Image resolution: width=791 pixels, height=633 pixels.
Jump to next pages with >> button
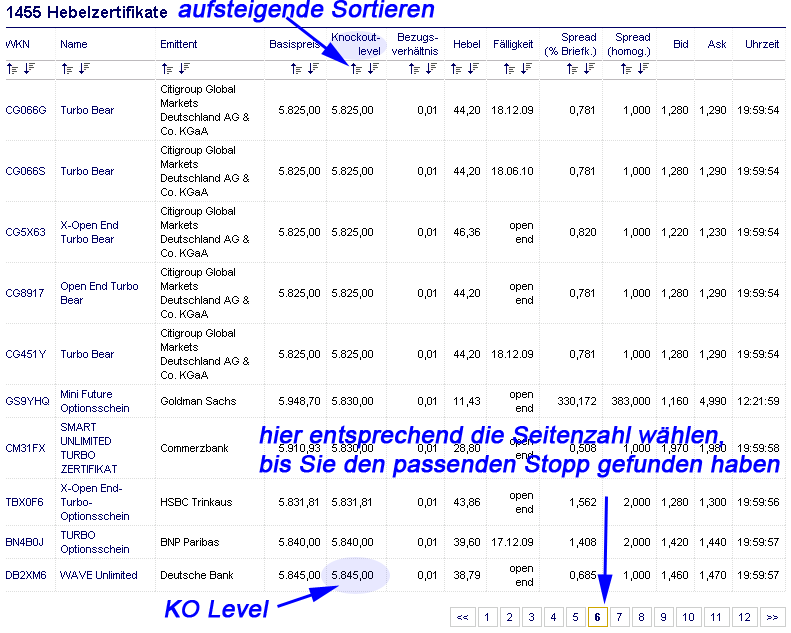coord(772,618)
